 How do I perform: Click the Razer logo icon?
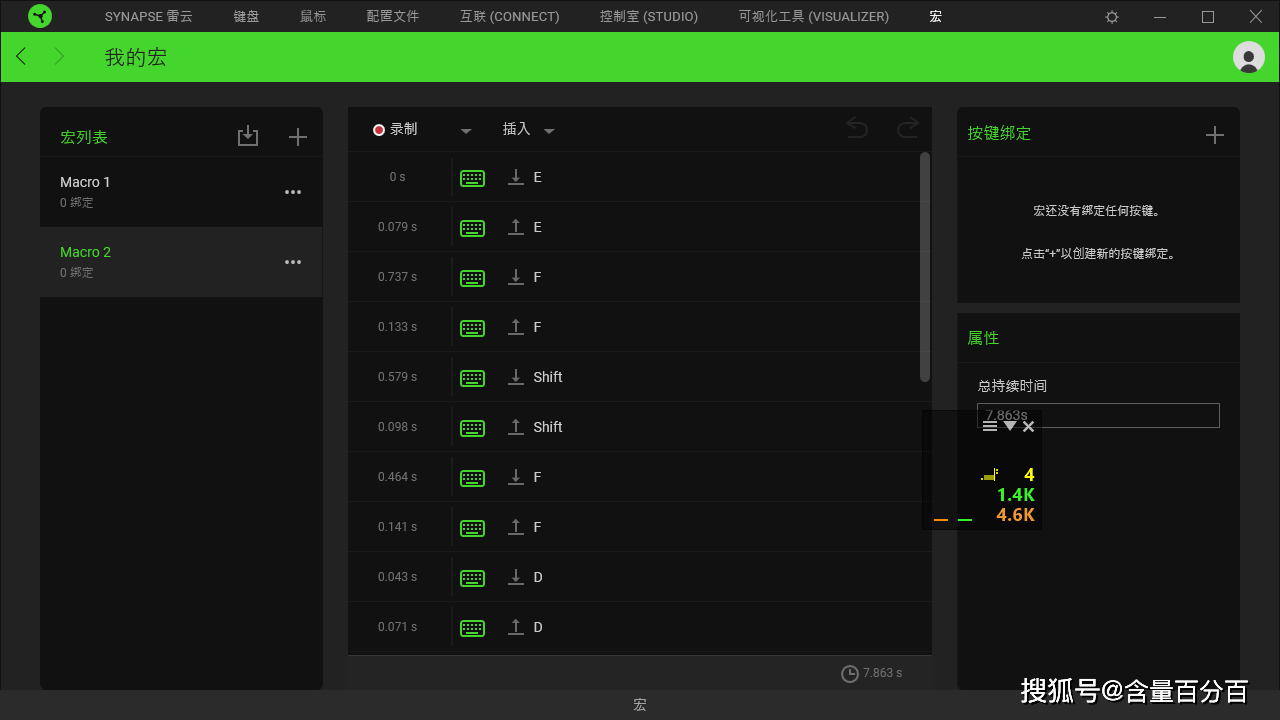(x=39, y=16)
